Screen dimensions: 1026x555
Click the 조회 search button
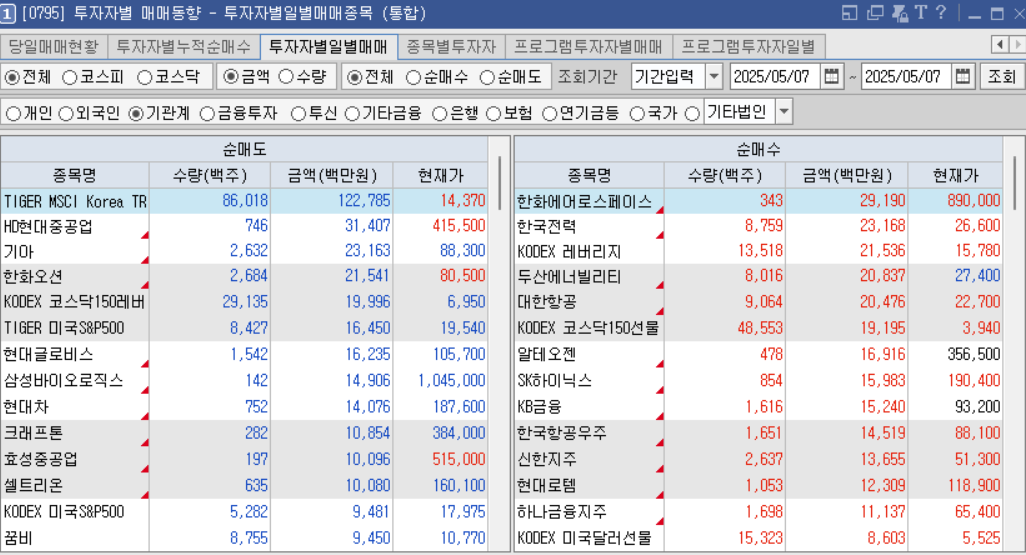1002,77
